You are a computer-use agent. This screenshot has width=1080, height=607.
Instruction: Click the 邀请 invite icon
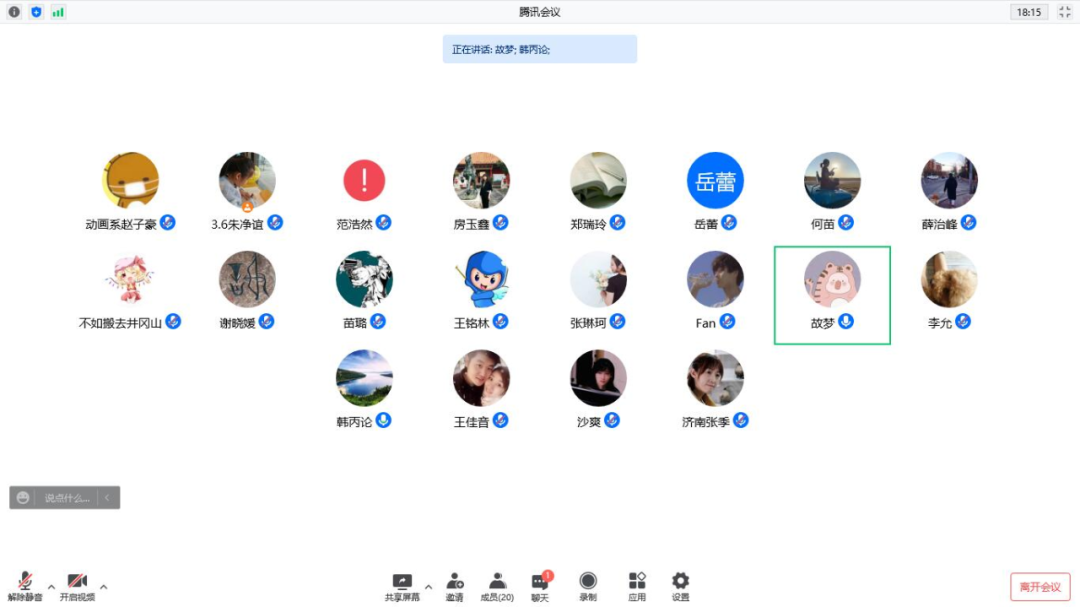coord(455,585)
